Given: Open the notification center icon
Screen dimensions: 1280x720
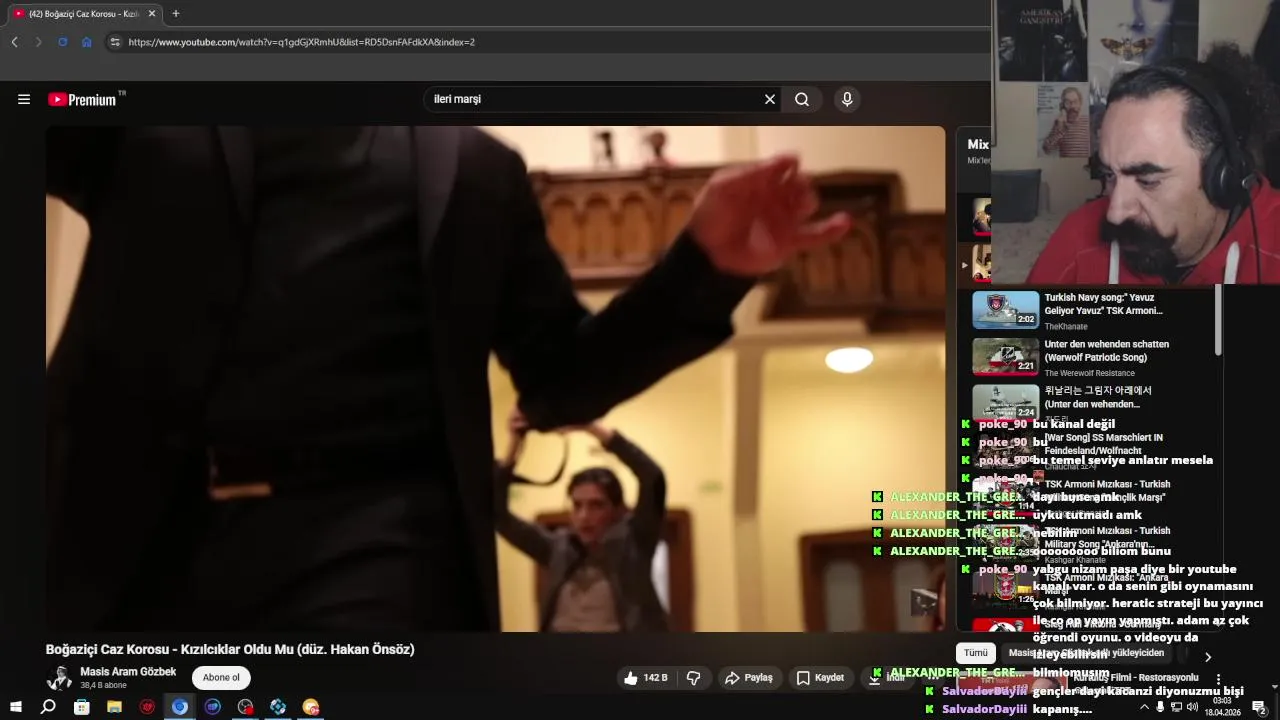Looking at the screenshot, I should (1259, 707).
